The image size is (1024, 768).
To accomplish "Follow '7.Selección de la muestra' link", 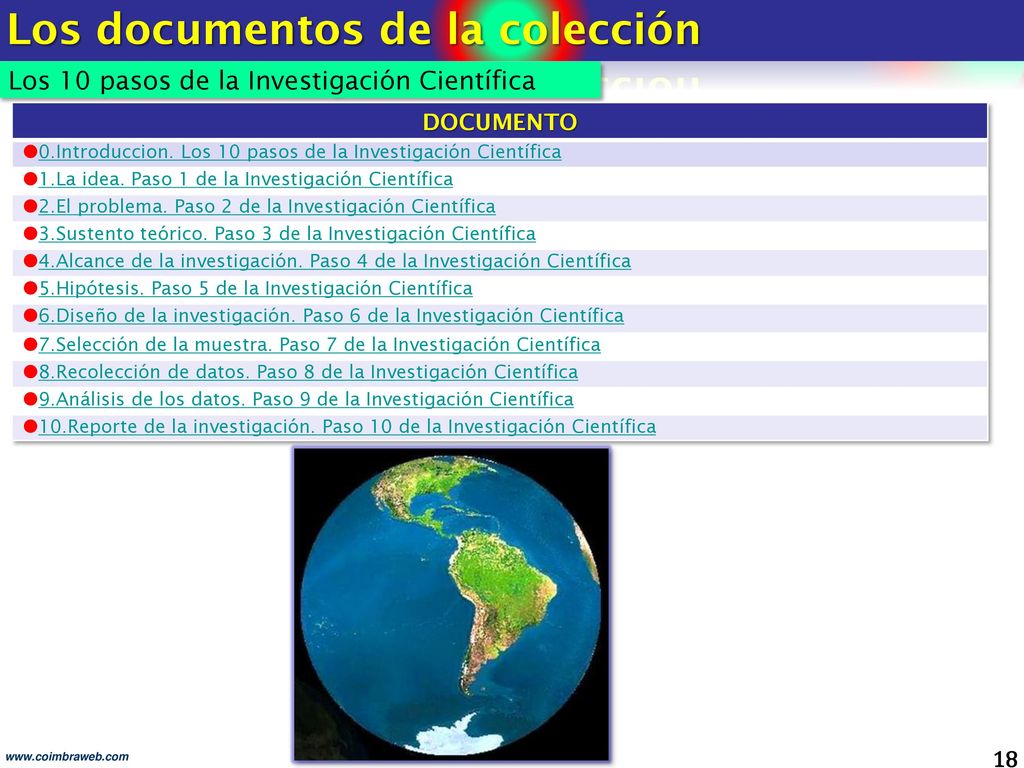I will tap(319, 345).
